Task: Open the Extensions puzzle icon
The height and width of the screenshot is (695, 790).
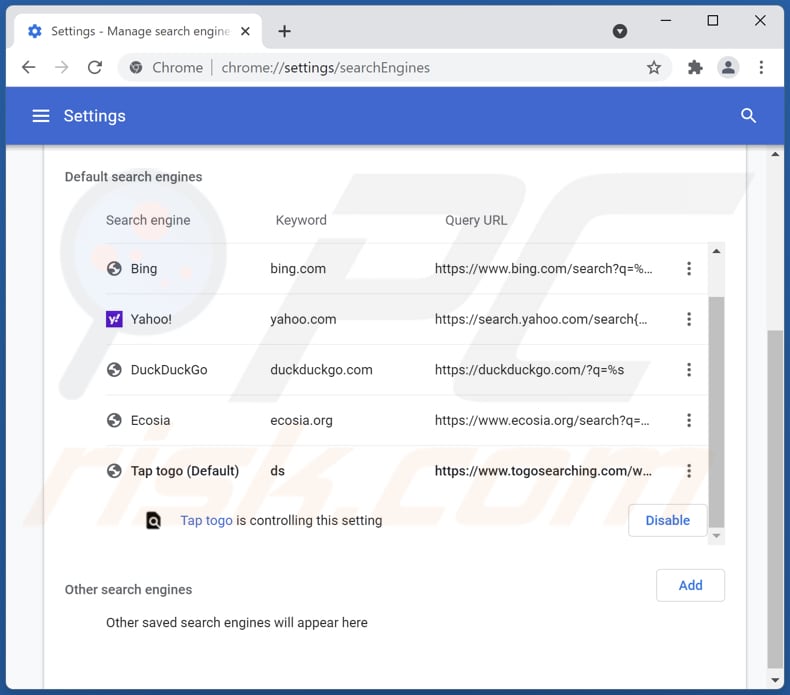Action: click(x=695, y=67)
